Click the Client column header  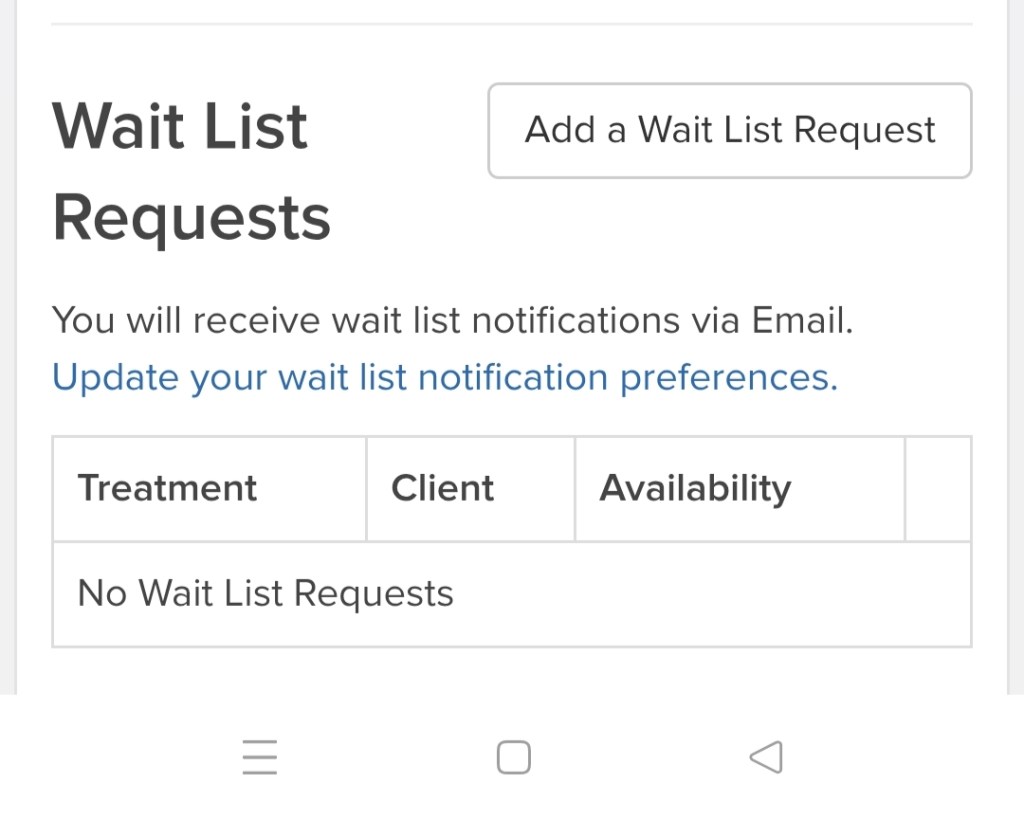tap(442, 489)
